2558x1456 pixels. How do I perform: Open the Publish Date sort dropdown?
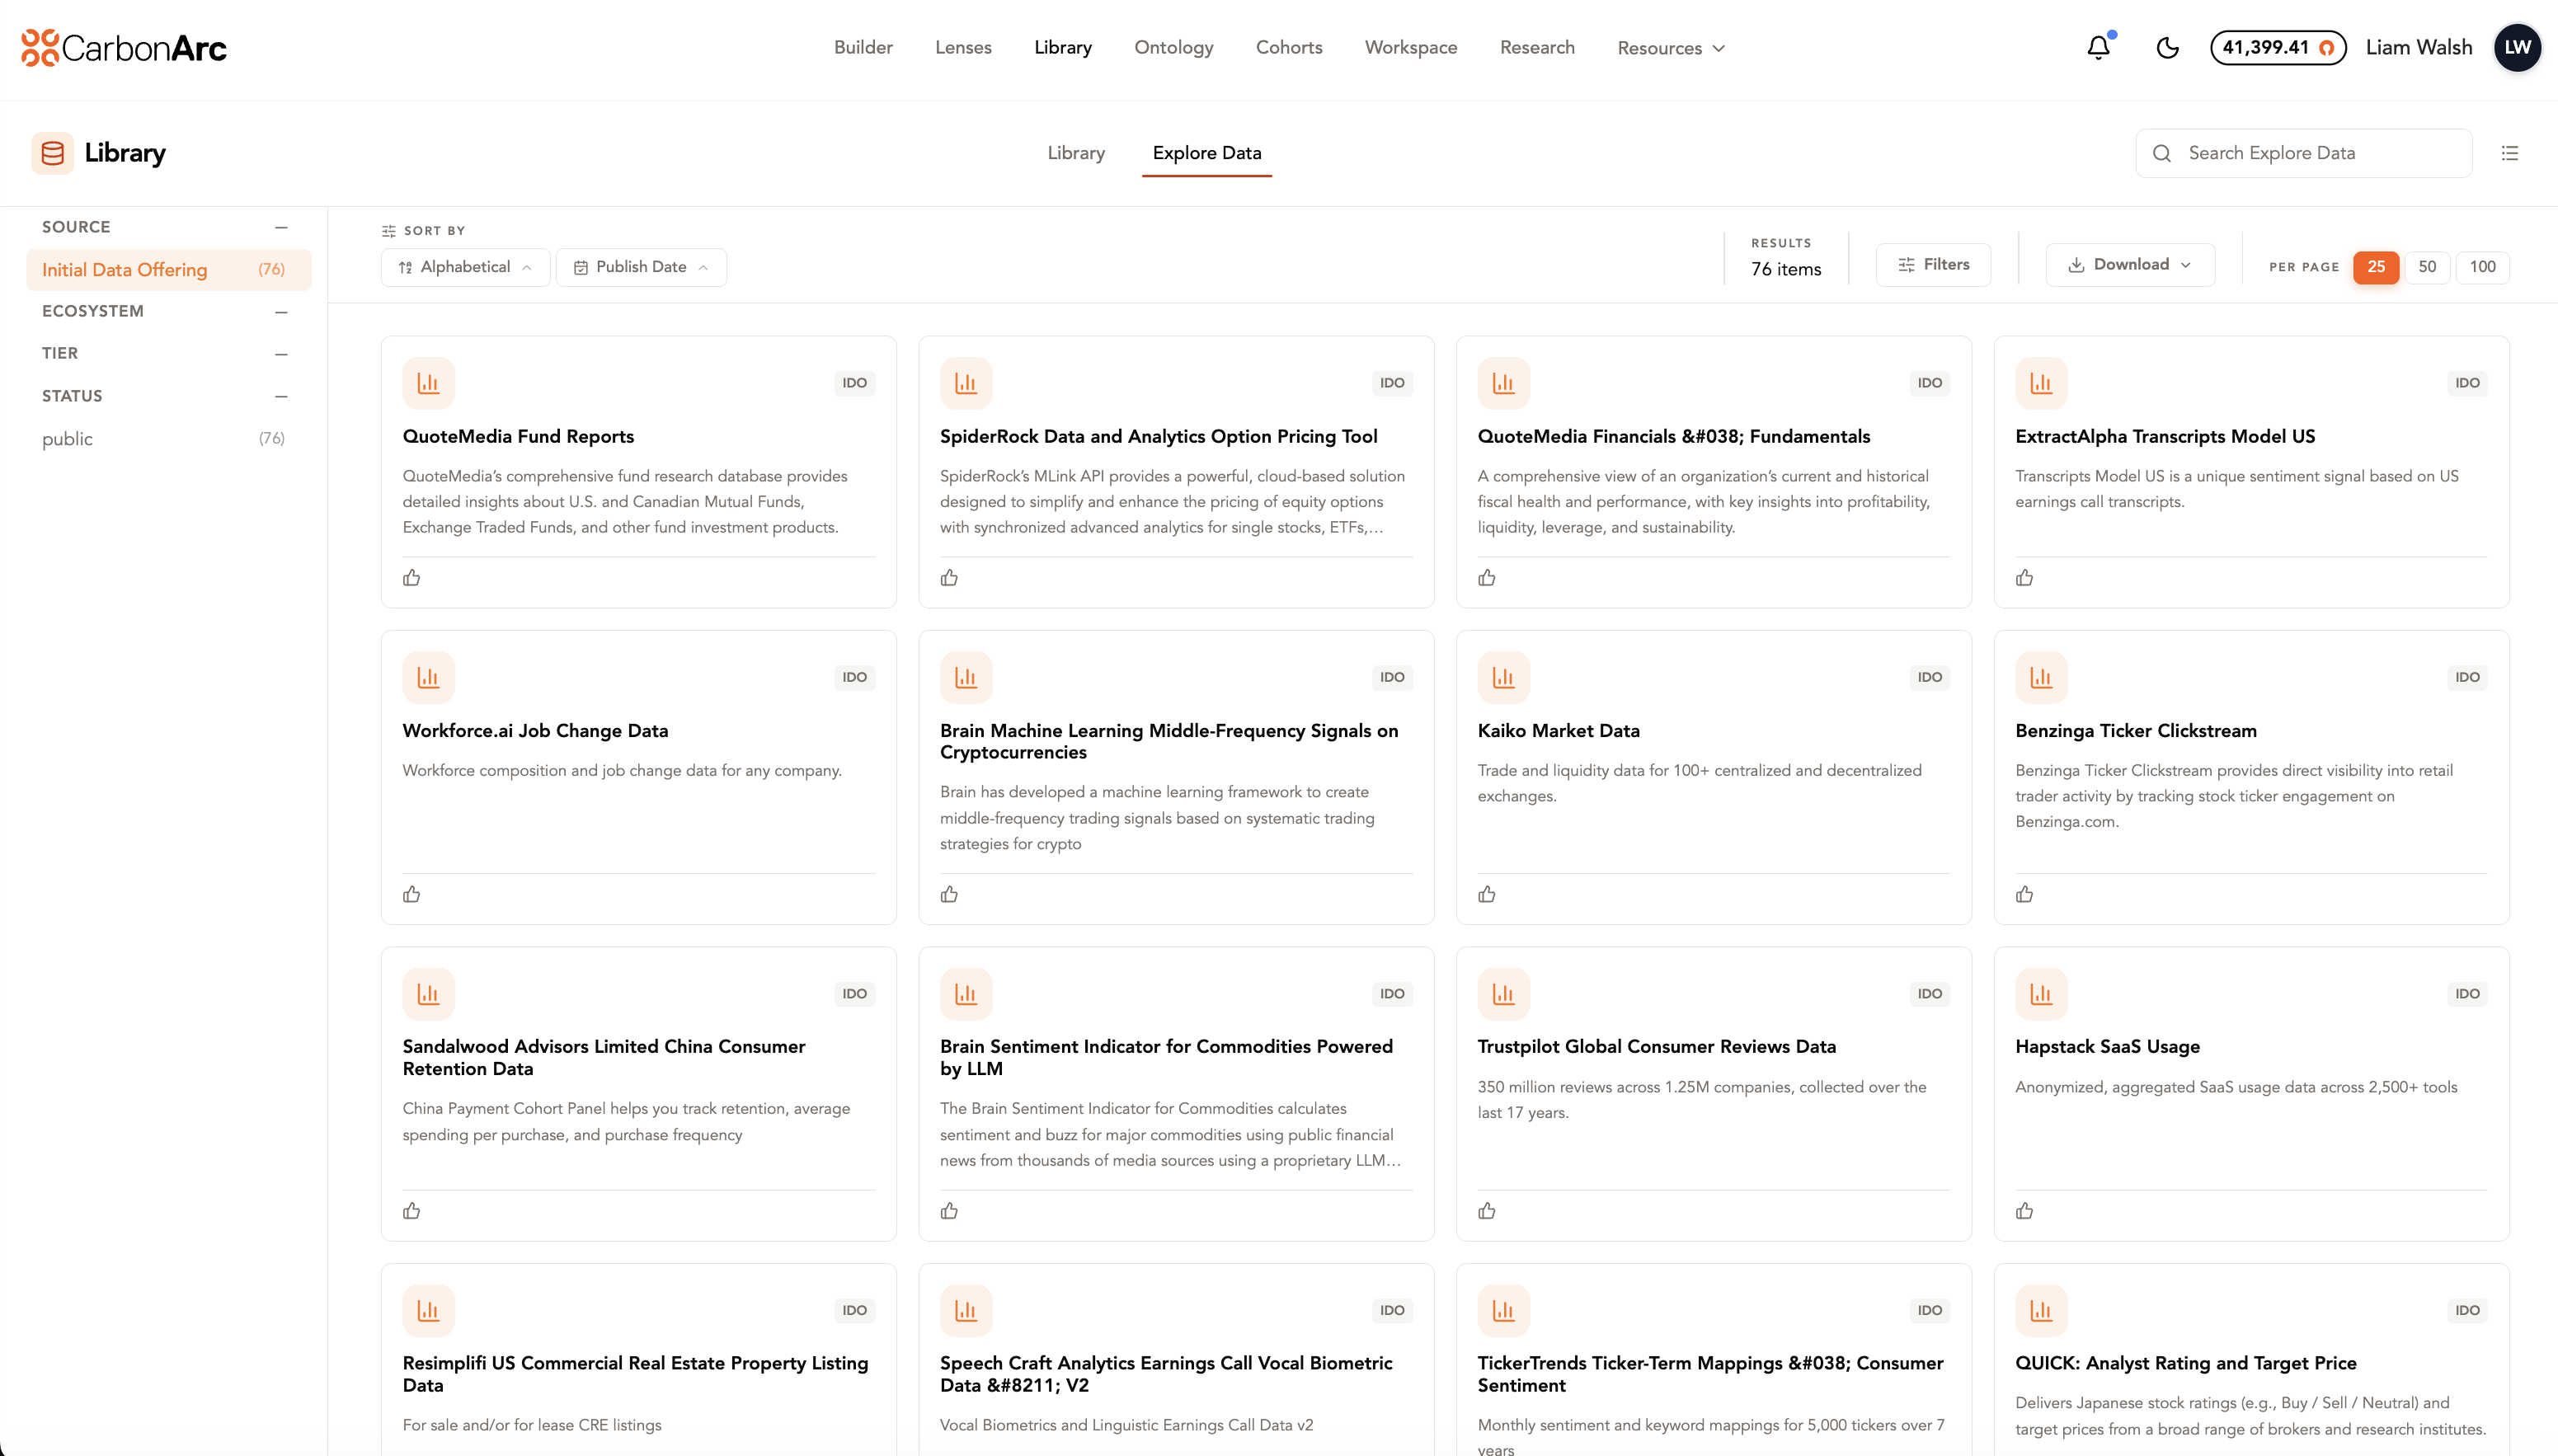click(x=641, y=267)
